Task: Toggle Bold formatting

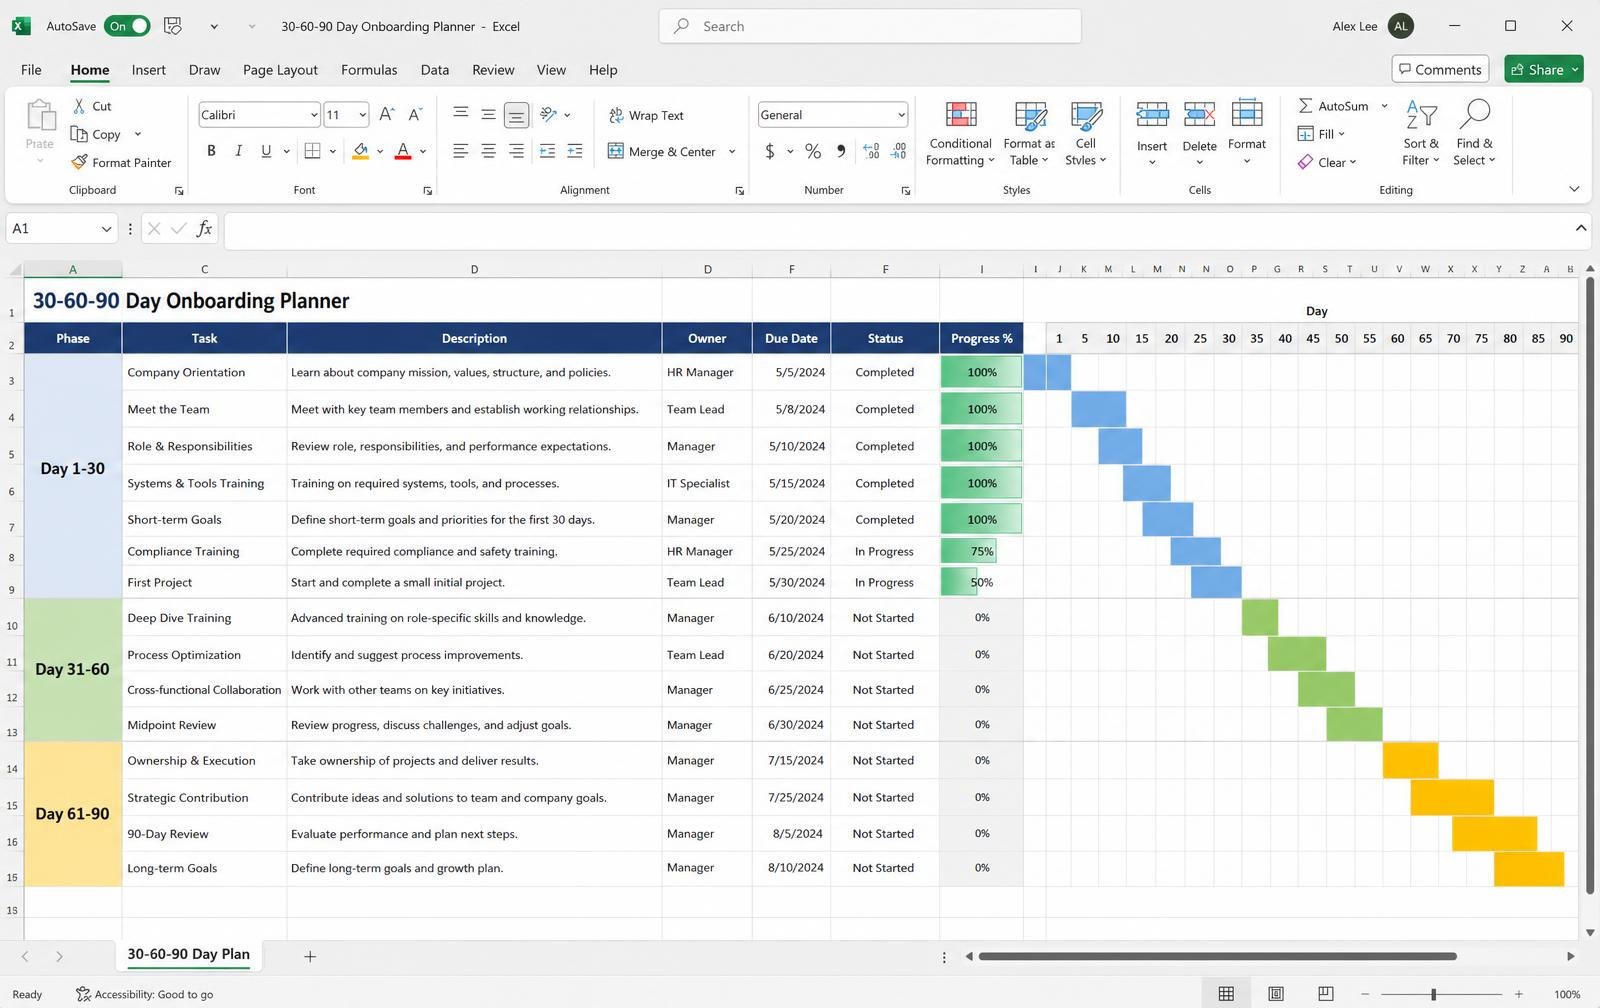Action: [x=211, y=151]
